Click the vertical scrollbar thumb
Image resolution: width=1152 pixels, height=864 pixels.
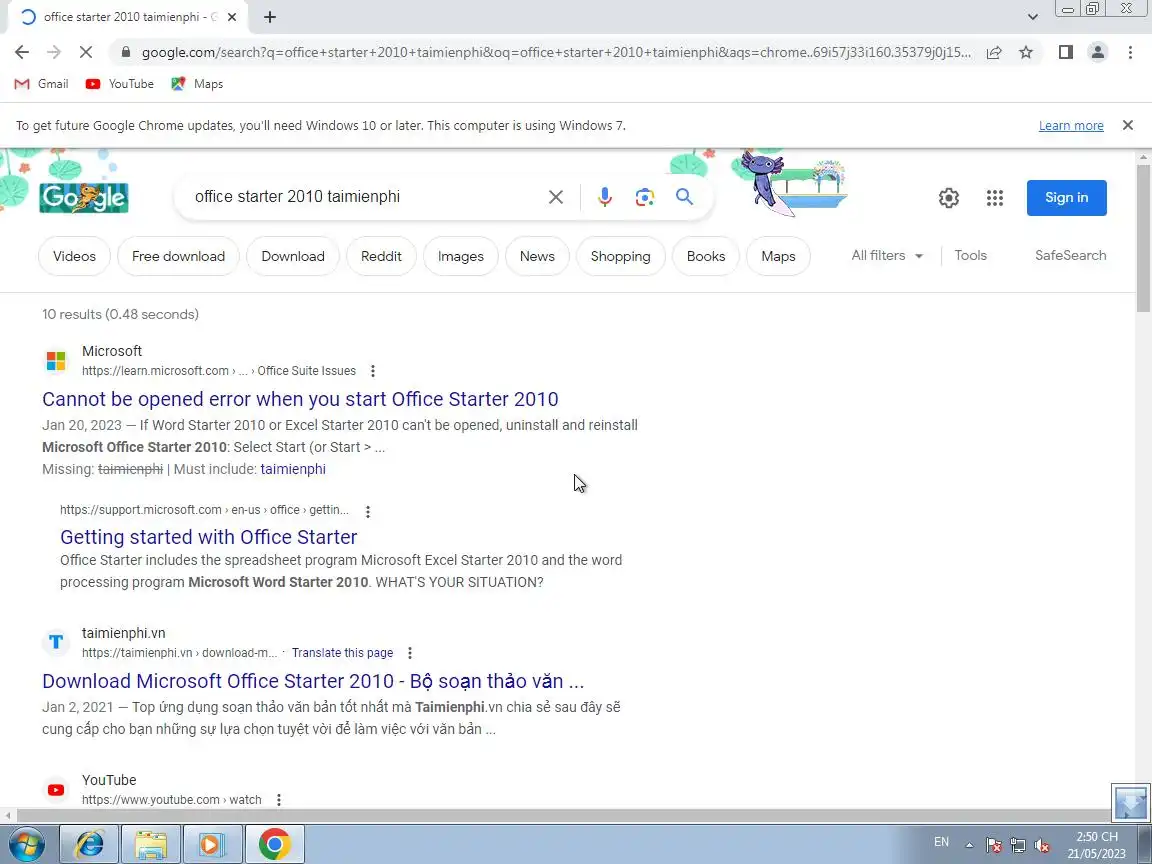(x=1143, y=239)
